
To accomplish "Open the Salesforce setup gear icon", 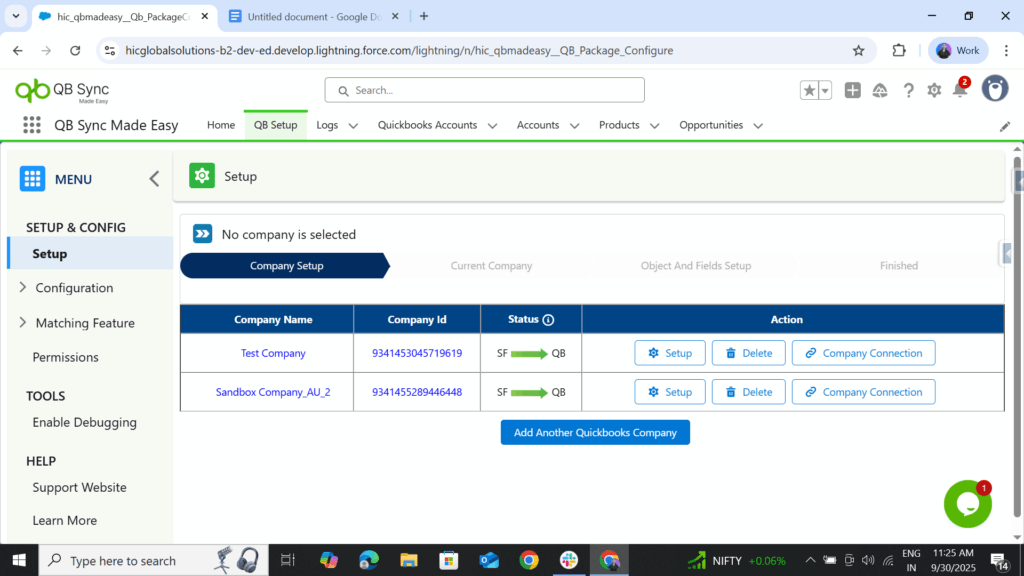I will (934, 90).
